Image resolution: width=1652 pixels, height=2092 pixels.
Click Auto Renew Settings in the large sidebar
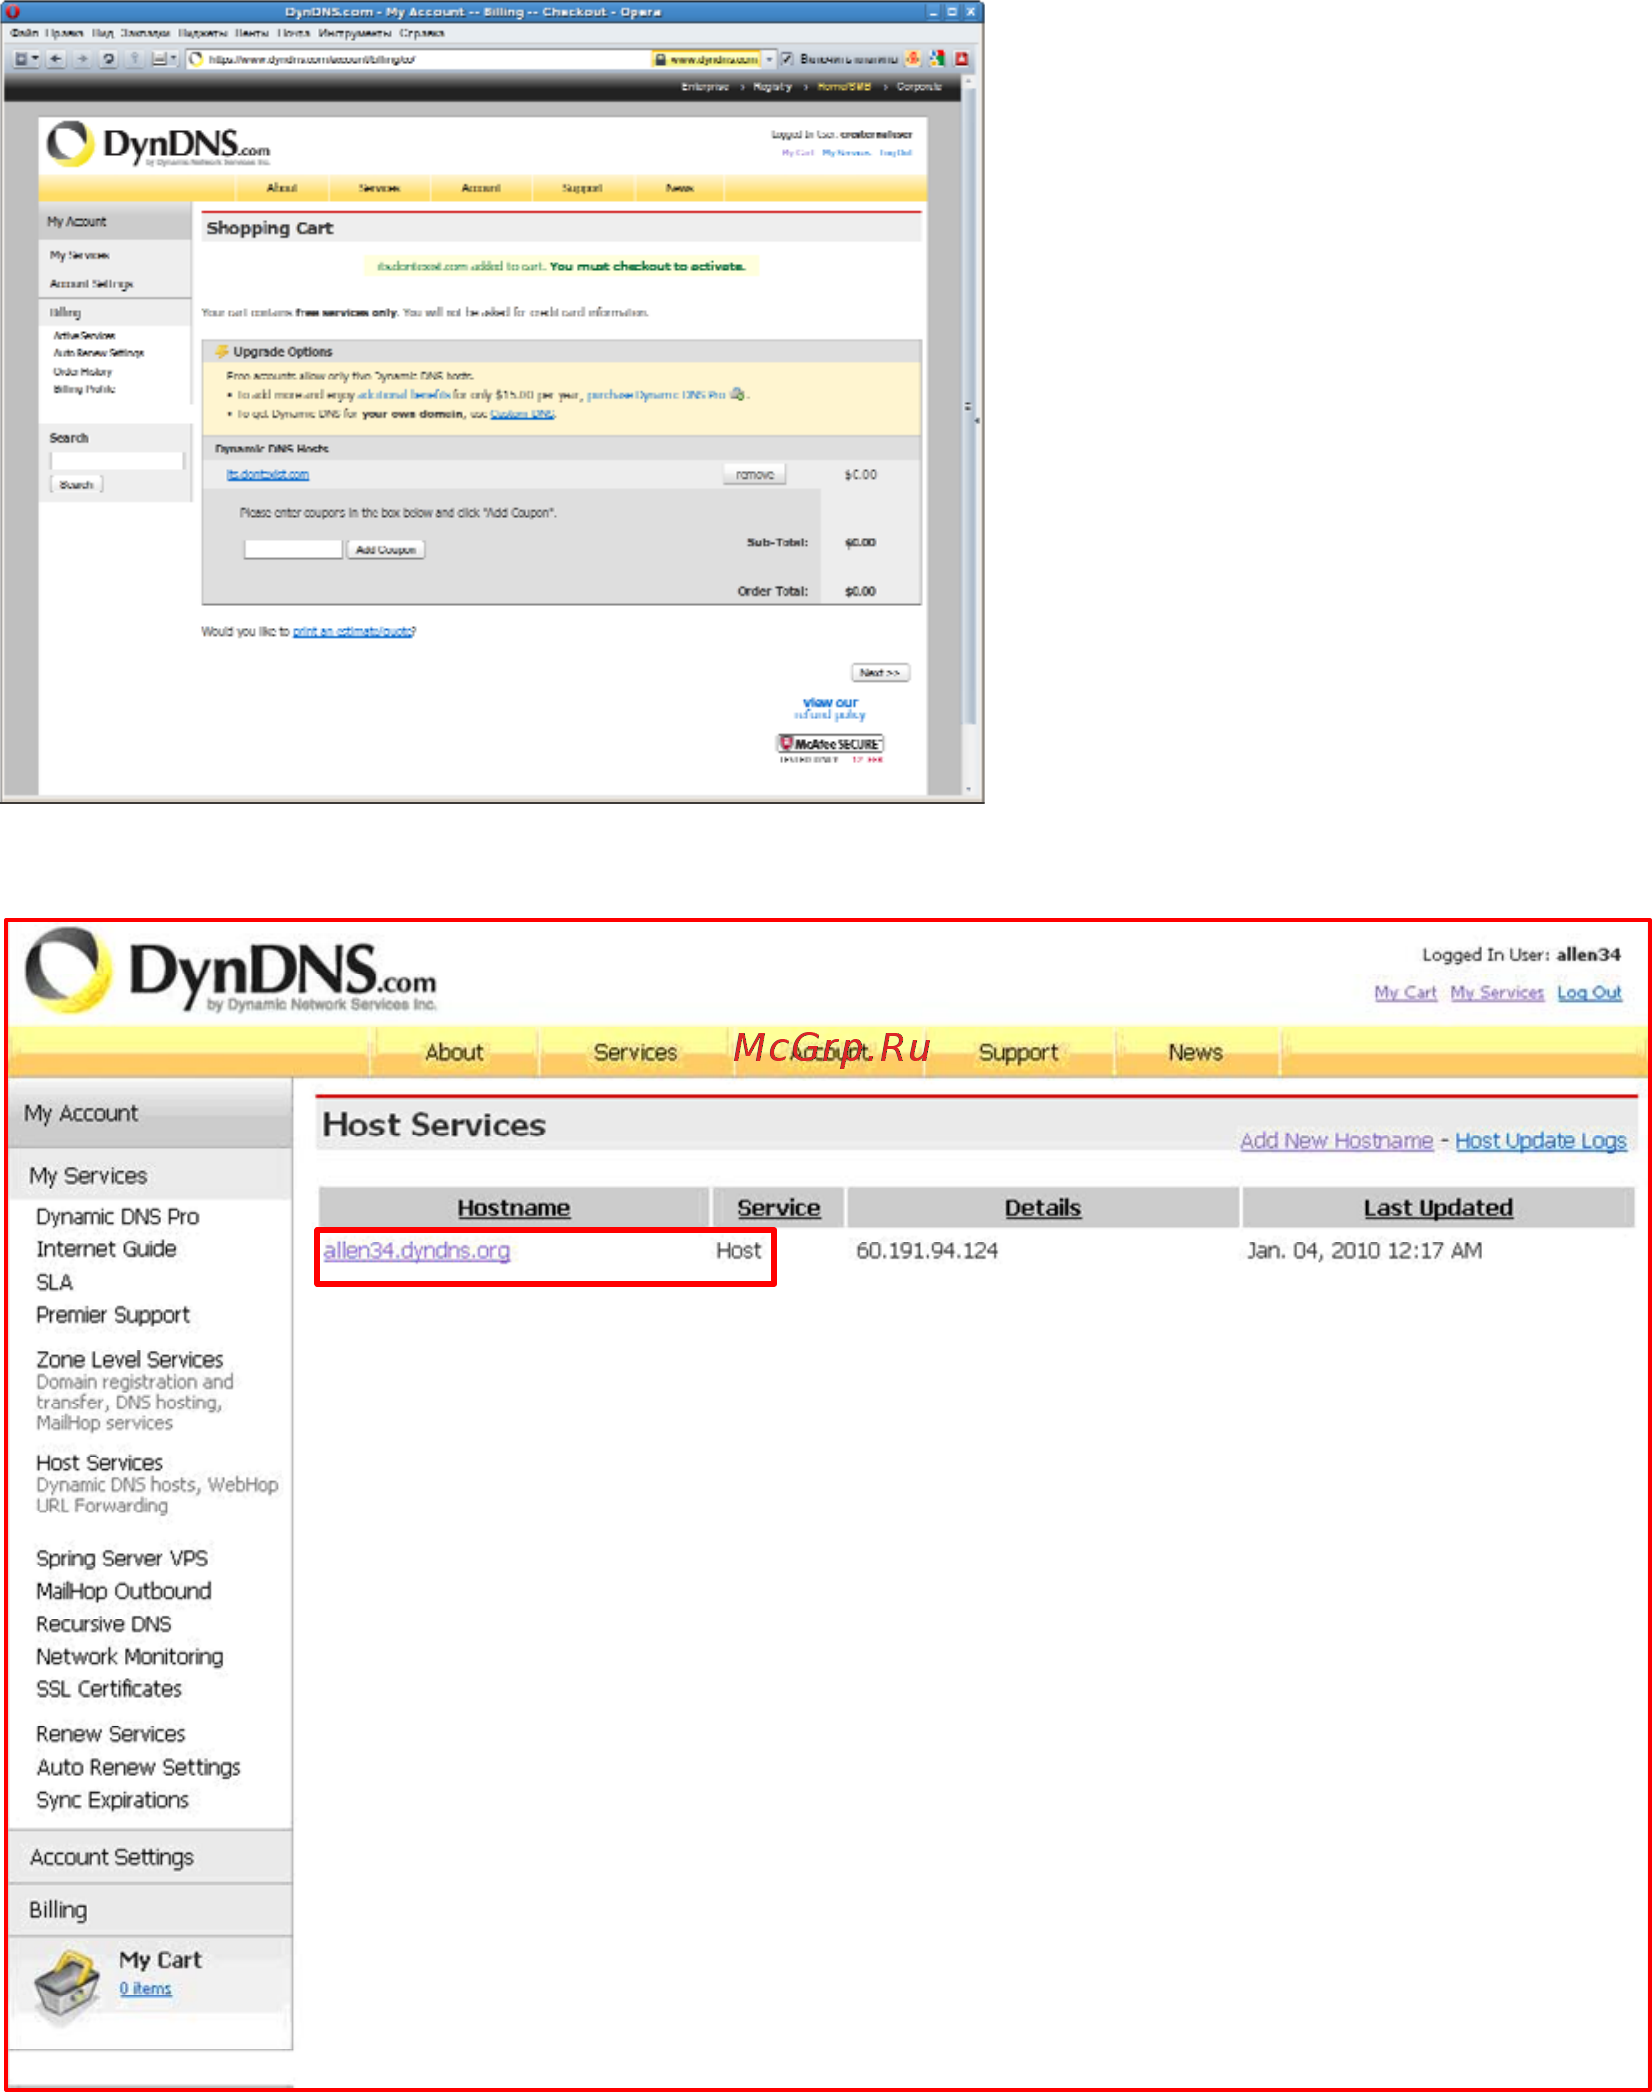coord(138,1768)
